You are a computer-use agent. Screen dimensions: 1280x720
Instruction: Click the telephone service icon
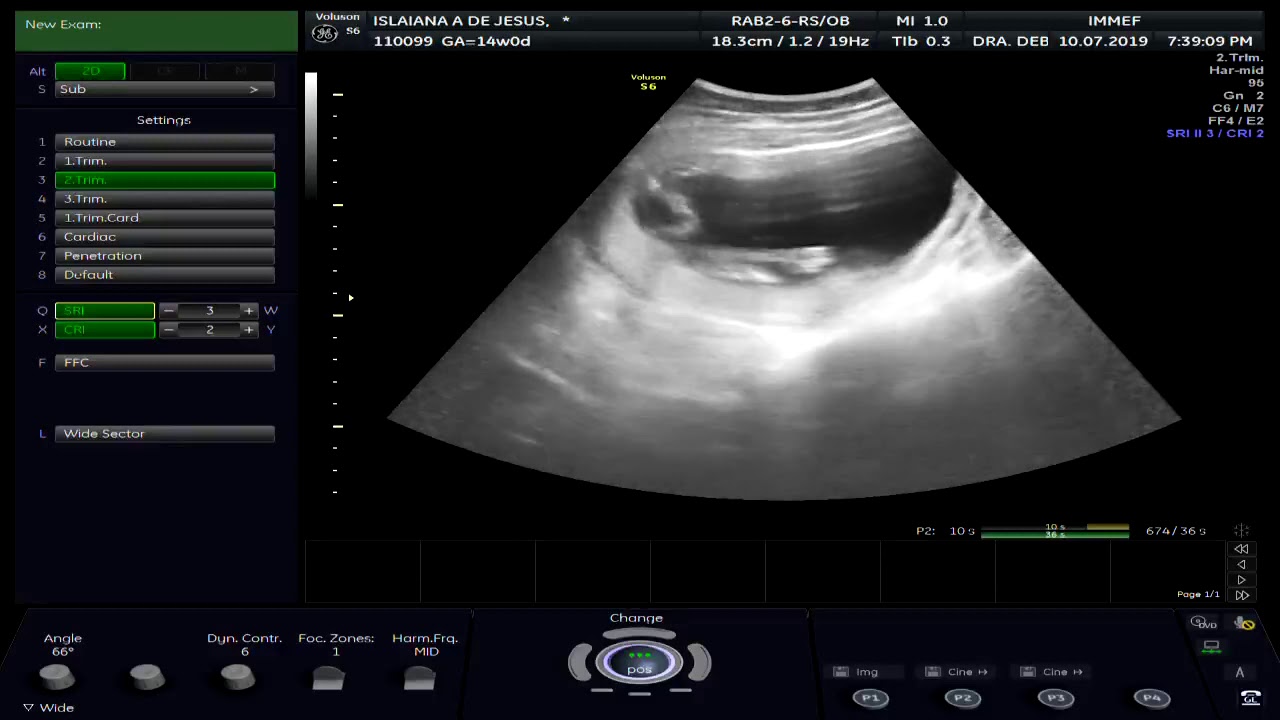coord(1250,698)
